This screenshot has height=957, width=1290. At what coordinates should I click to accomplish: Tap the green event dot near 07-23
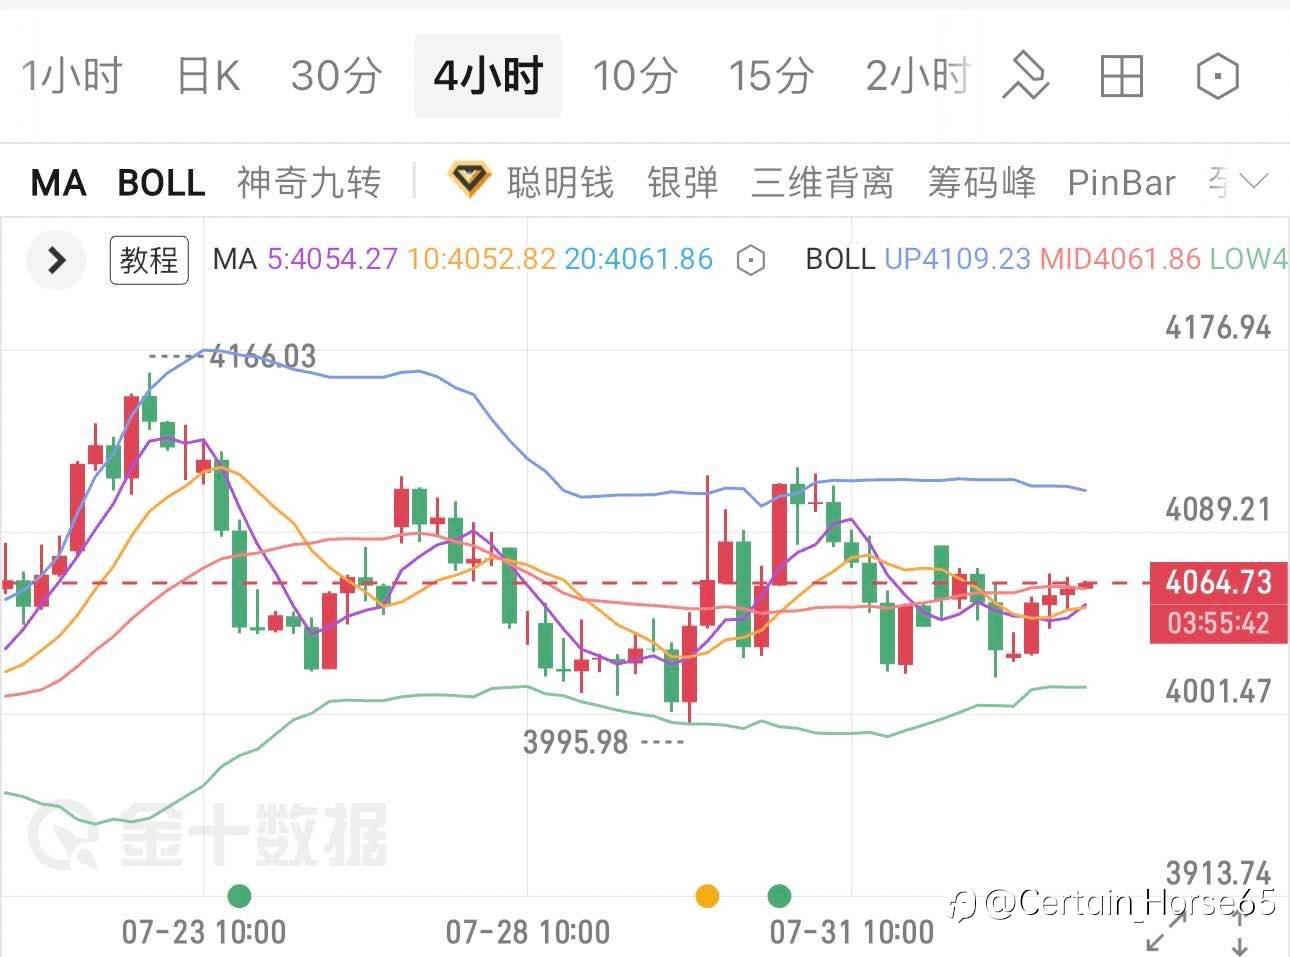point(239,895)
